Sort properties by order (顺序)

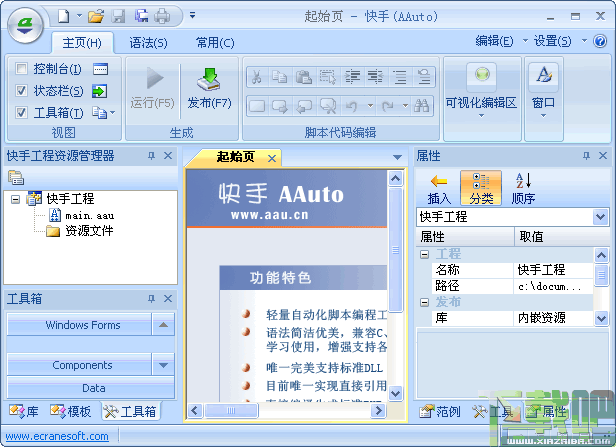pyautogui.click(x=523, y=189)
